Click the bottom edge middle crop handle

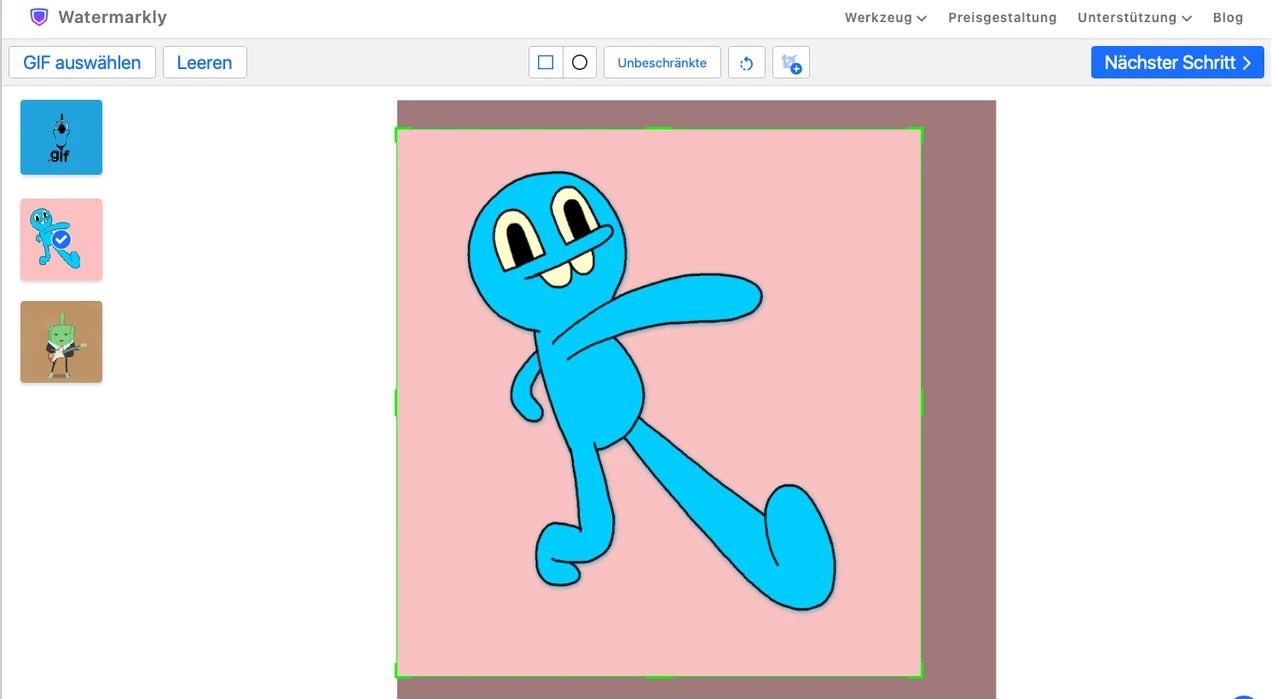click(659, 677)
